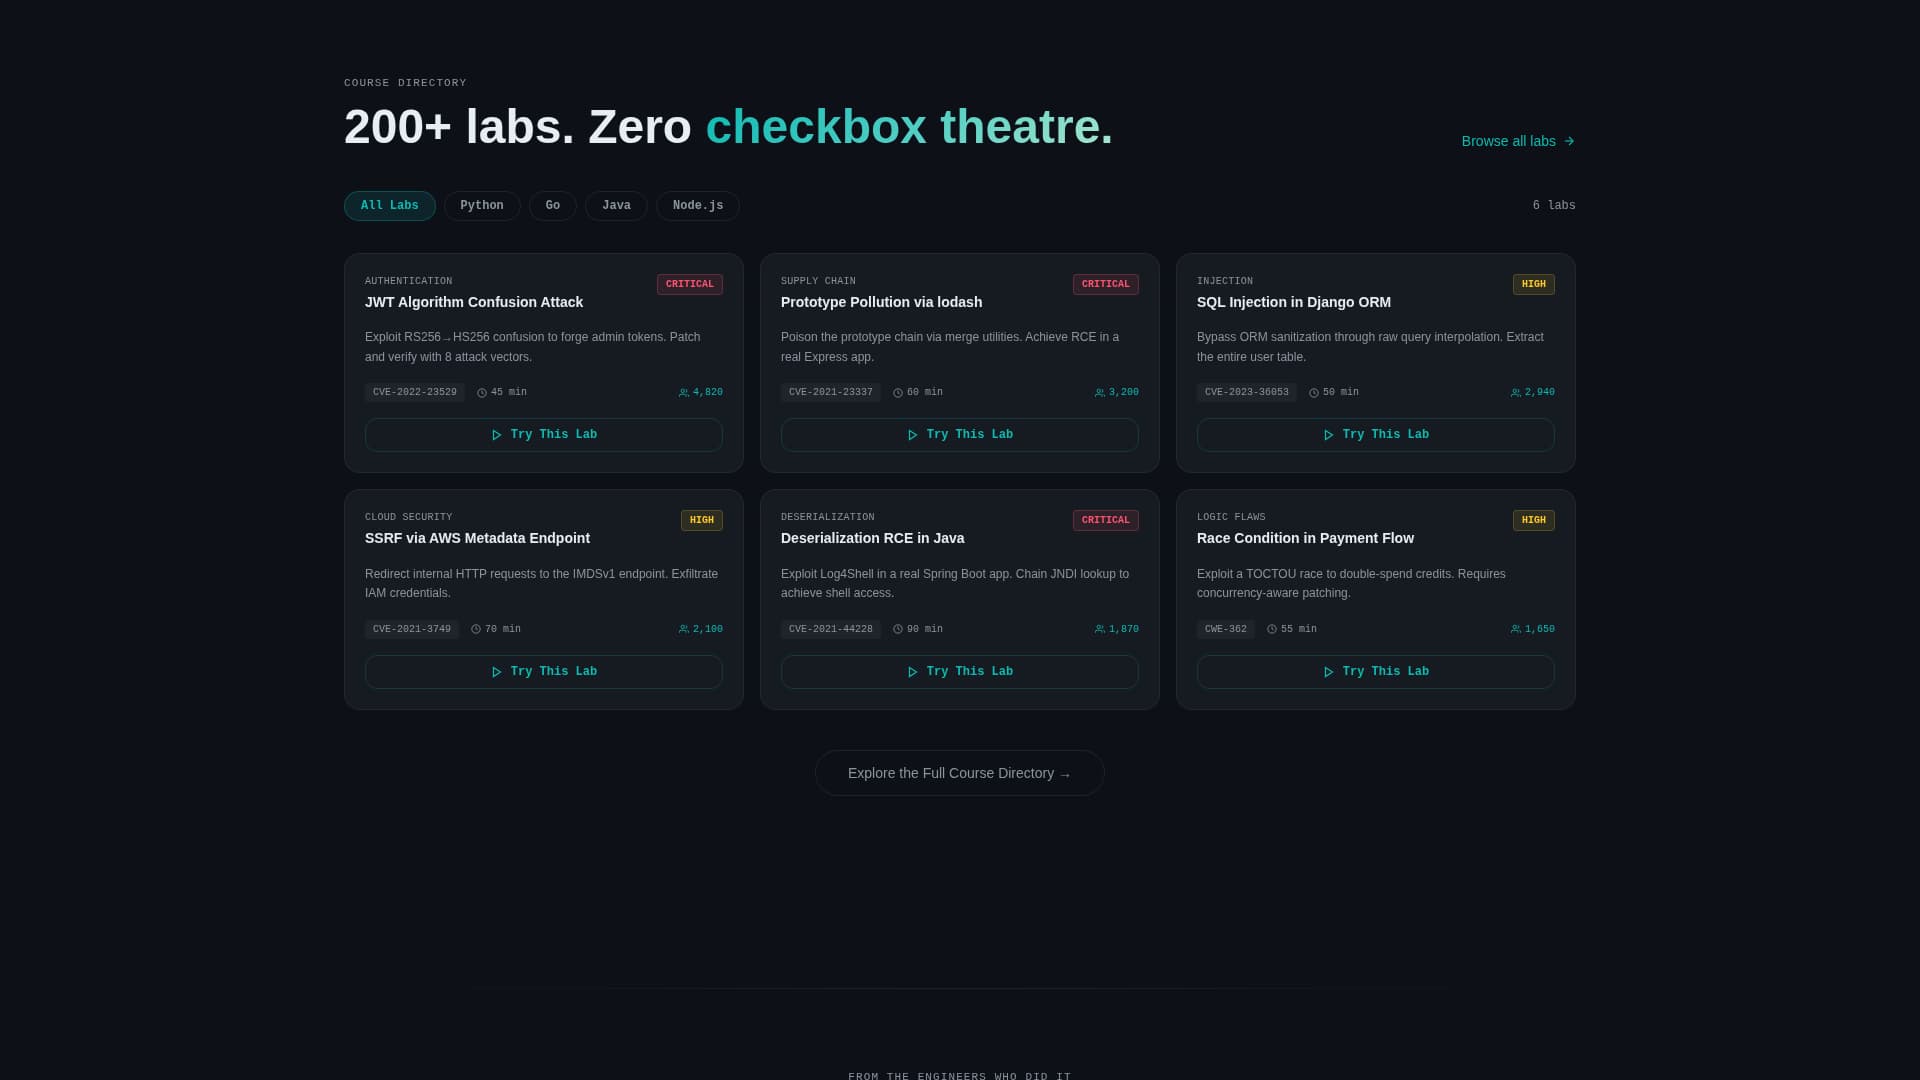Click play icon in SSRF via AWS card
The image size is (1920, 1080).
(x=496, y=672)
